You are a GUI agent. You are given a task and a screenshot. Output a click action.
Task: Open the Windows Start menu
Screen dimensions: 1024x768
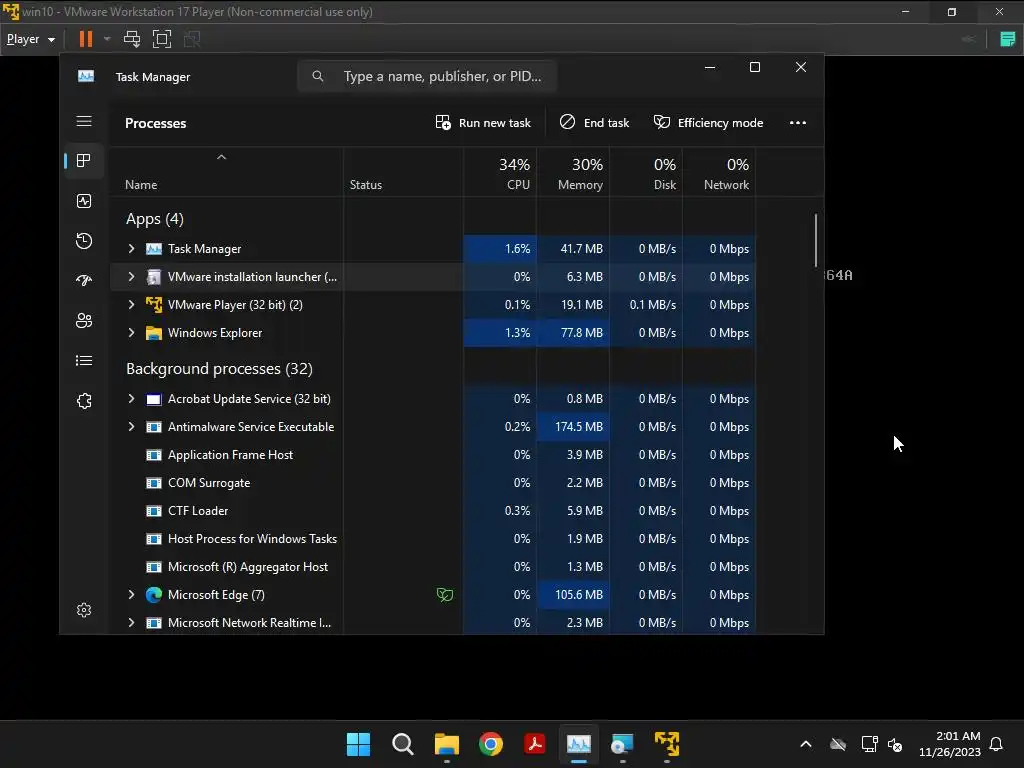tap(358, 744)
